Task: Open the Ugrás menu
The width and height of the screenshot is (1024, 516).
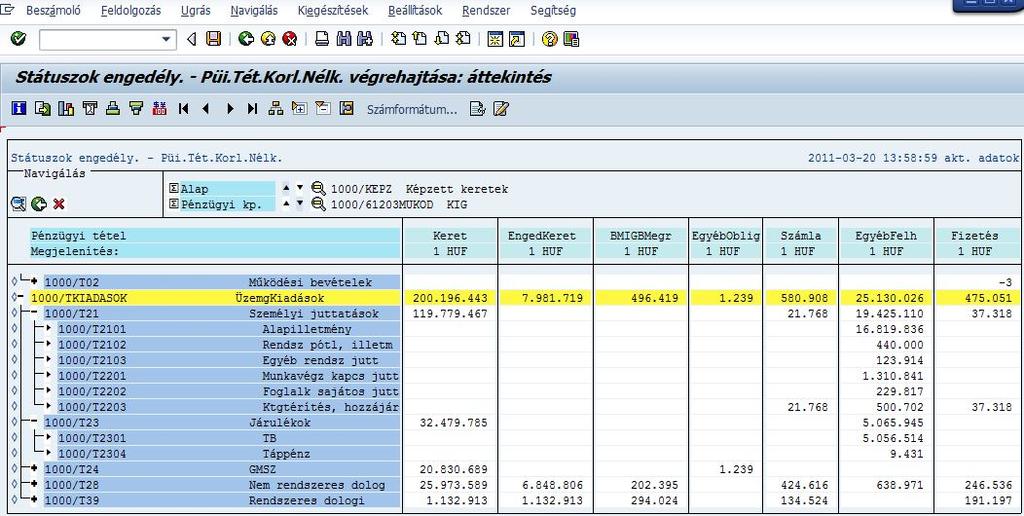Action: pos(195,10)
